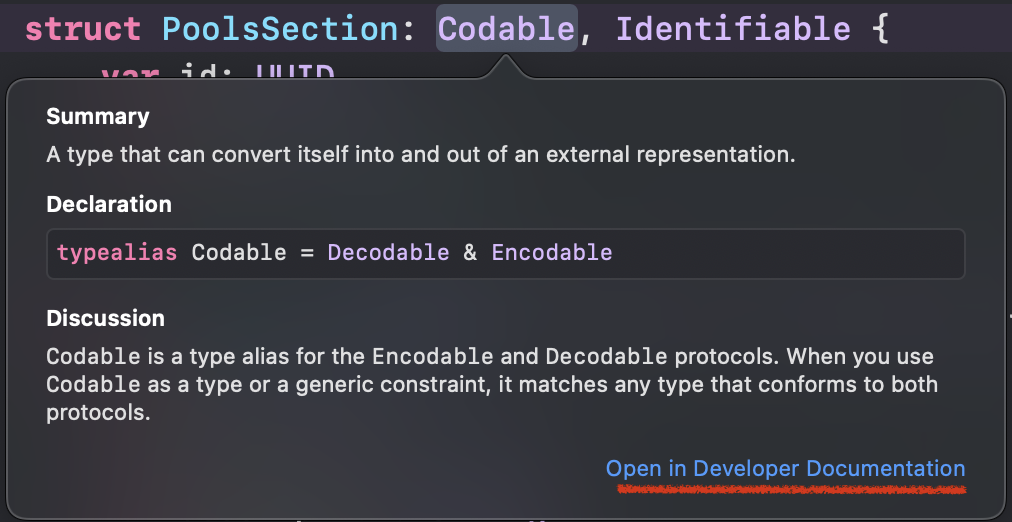Click the partially hidden var keyword
Viewport: 1012px width, 522px height.
coord(130,74)
